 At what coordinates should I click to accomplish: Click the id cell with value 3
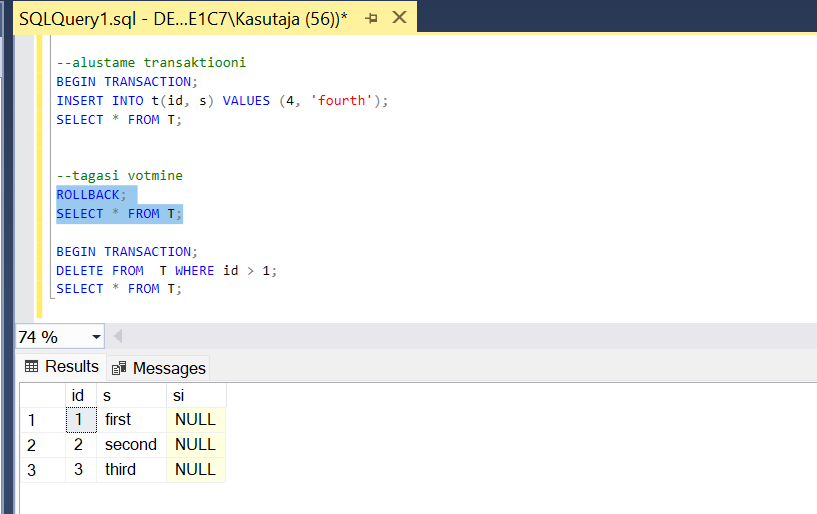[x=81, y=470]
